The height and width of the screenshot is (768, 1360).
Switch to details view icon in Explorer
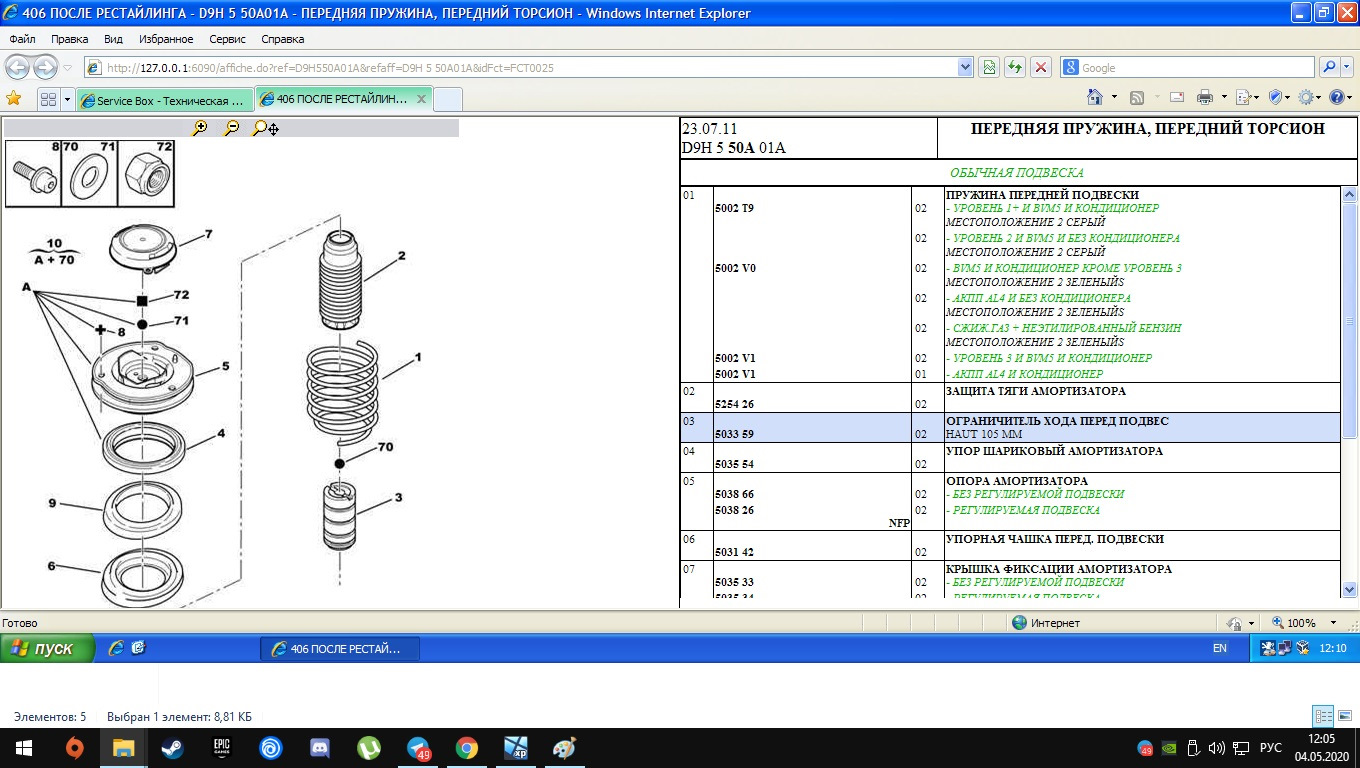click(x=1323, y=716)
